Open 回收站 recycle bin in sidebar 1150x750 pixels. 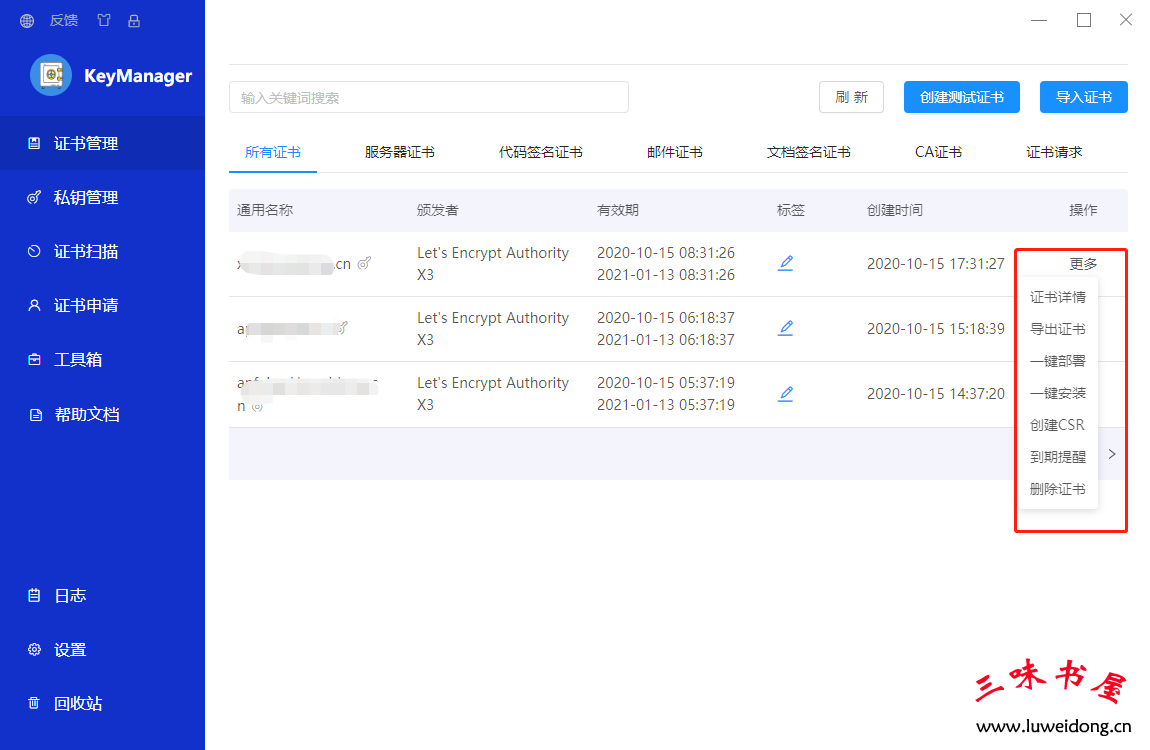click(x=77, y=703)
